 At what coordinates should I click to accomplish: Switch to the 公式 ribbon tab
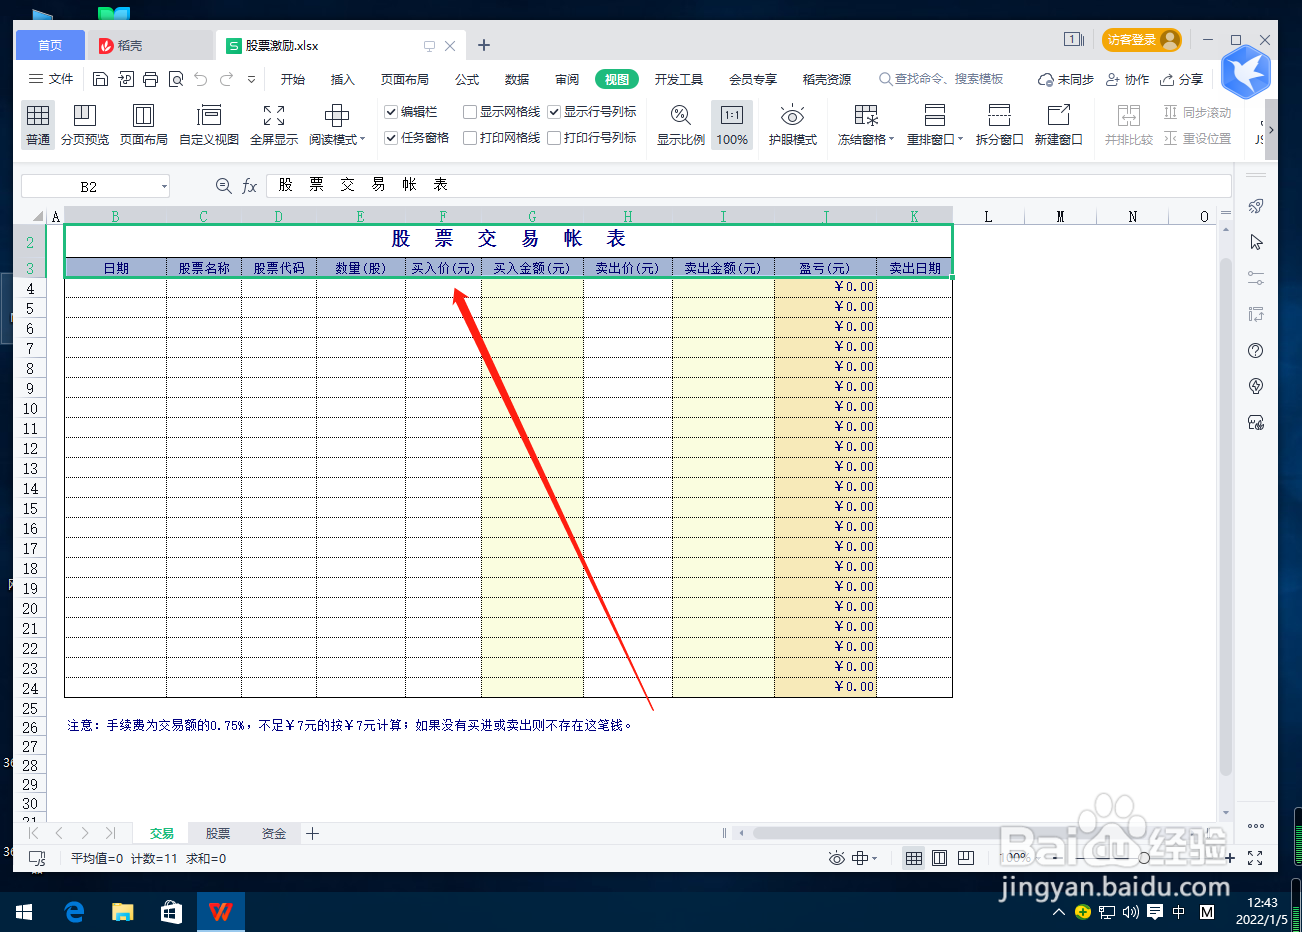466,79
